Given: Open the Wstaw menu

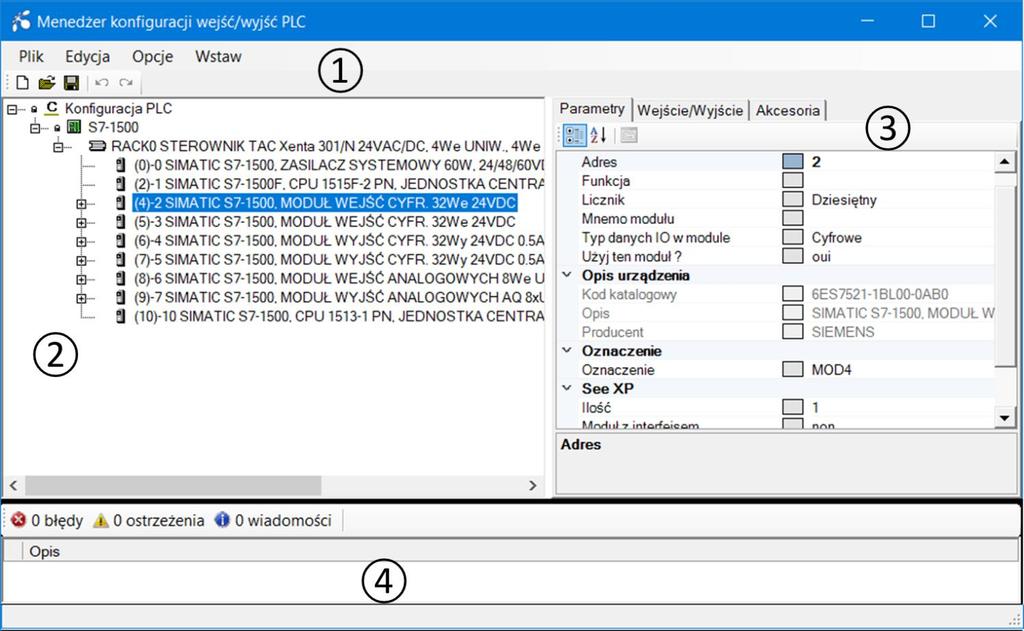Looking at the screenshot, I should pos(218,56).
